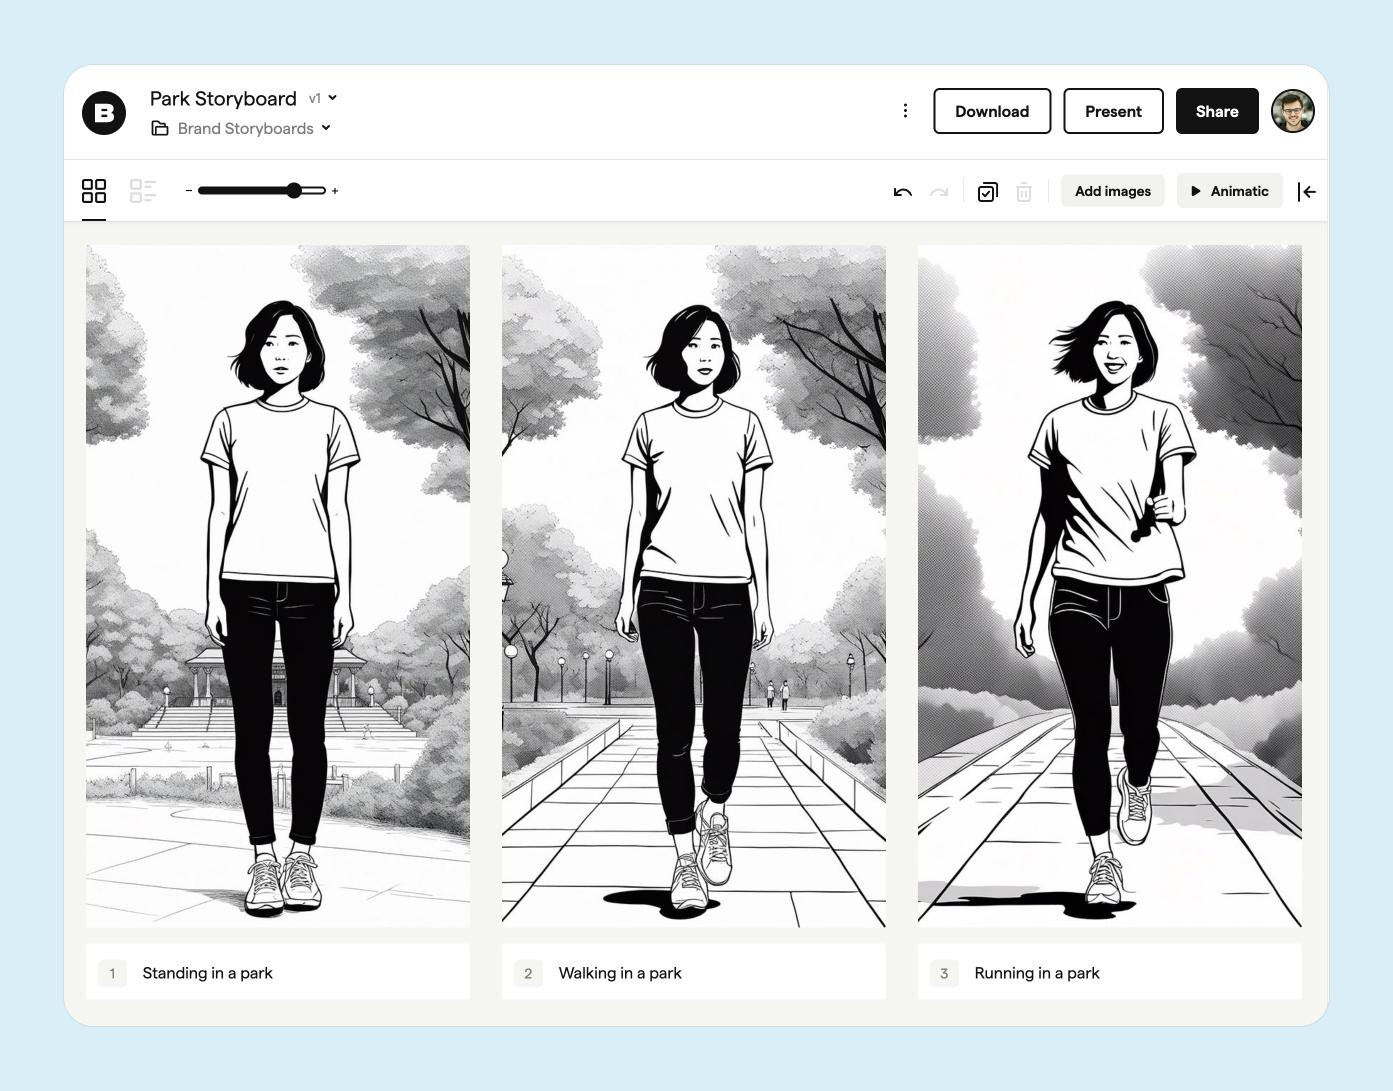Click the minus zoom-out icon

click(x=188, y=190)
